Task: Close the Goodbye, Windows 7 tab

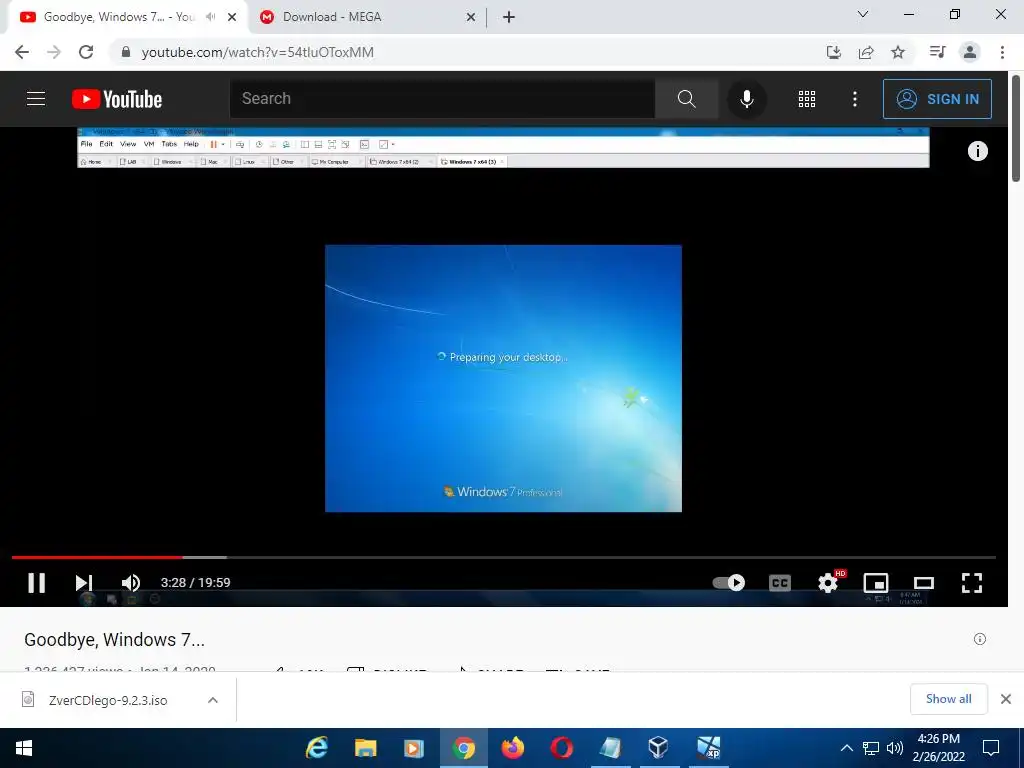Action: pos(232,18)
